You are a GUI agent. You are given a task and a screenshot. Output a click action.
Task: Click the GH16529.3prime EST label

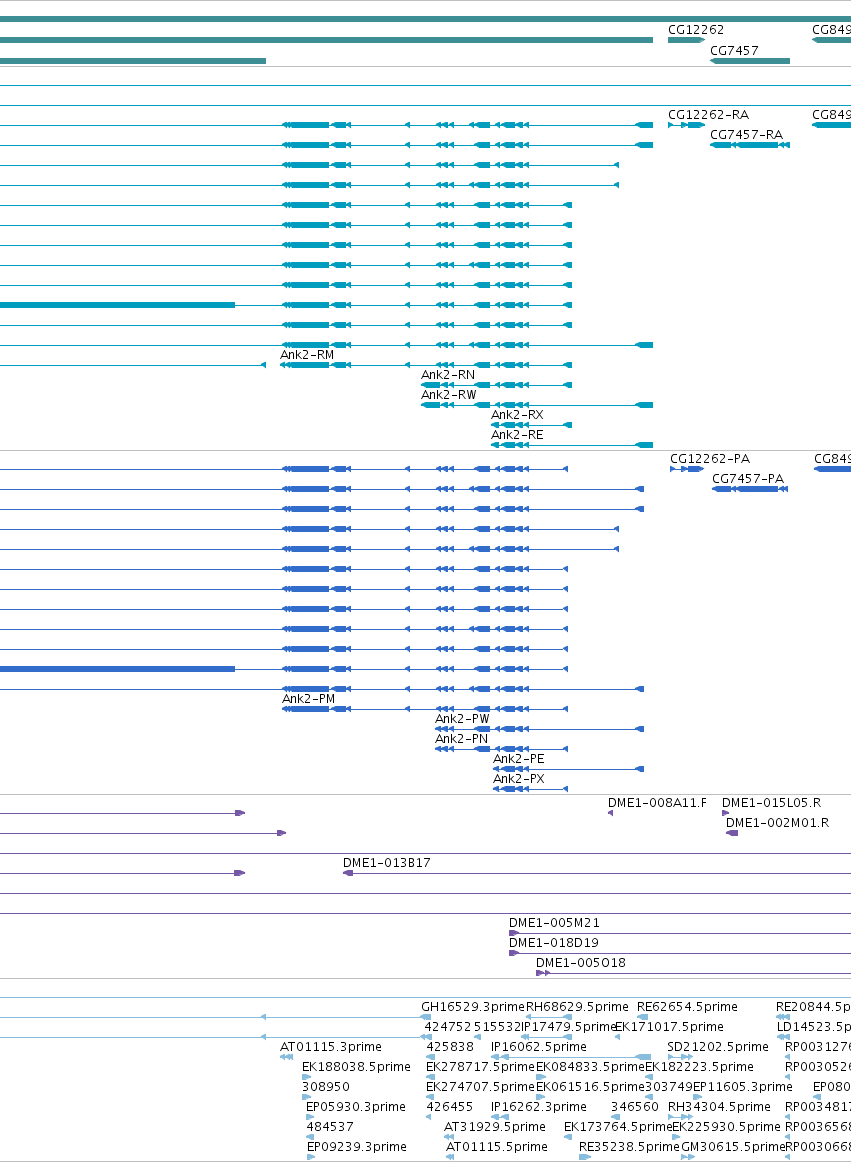(x=472, y=1006)
